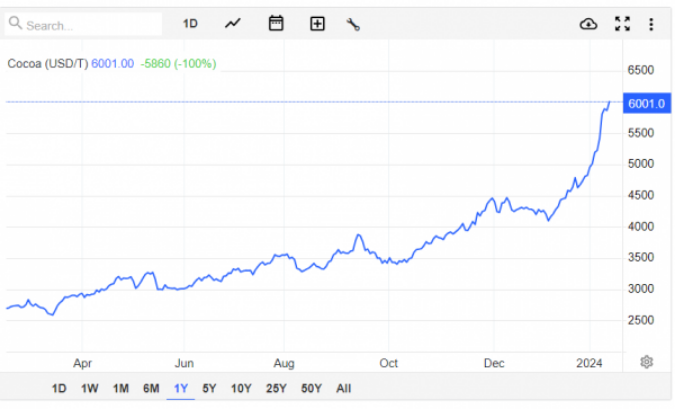Open the 1D interval dropdown in toolbar
Viewport: 679px width, 410px height.
pyautogui.click(x=190, y=24)
